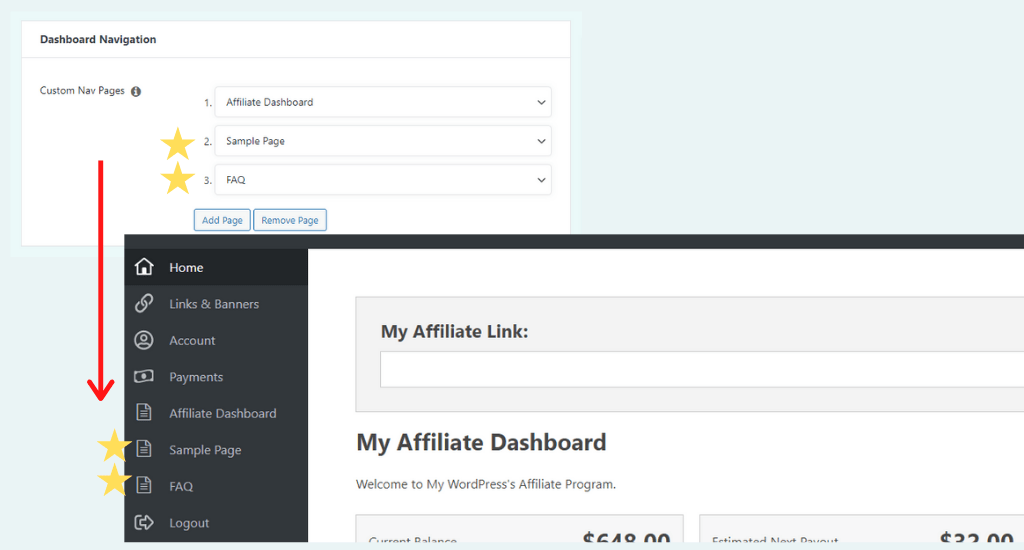Viewport: 1024px width, 550px height.
Task: Open the Affiliate Dashboard page dropdown
Action: click(x=383, y=102)
